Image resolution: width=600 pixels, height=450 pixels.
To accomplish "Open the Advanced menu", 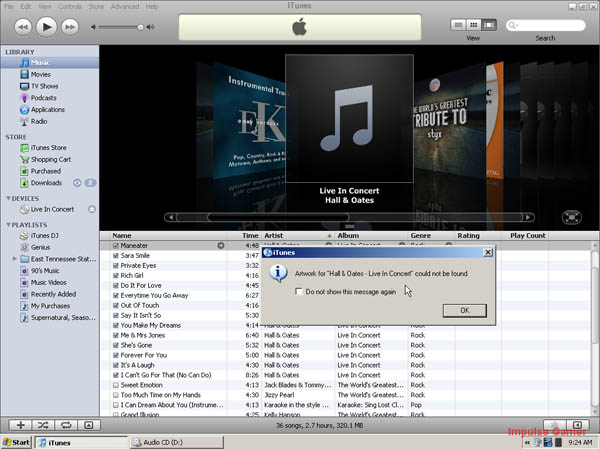I will [125, 7].
